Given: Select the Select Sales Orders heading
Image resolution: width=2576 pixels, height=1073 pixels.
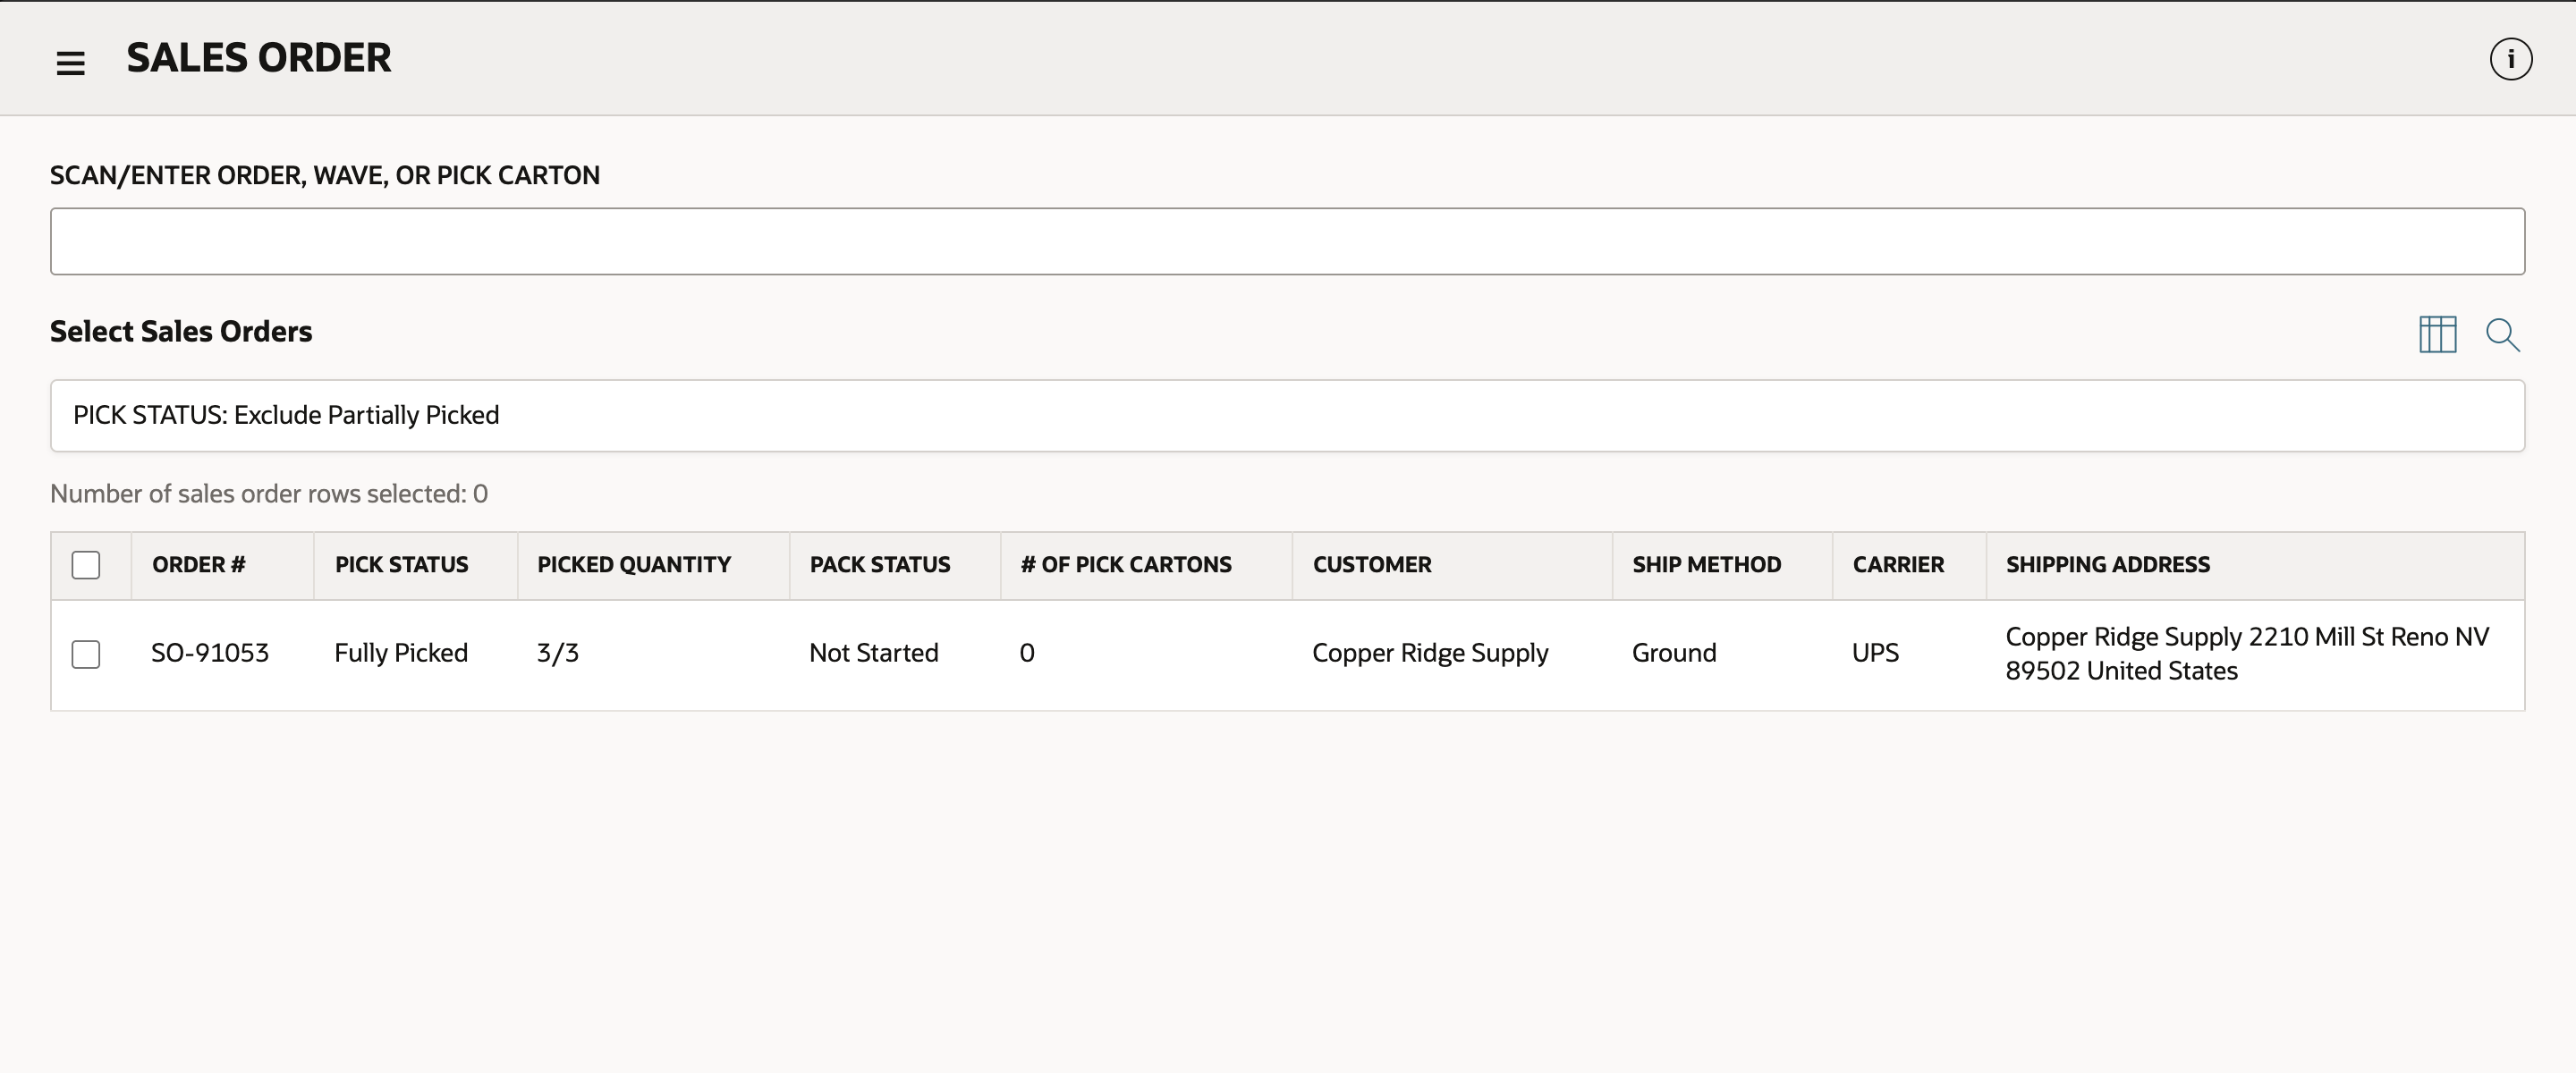Looking at the screenshot, I should click(181, 332).
